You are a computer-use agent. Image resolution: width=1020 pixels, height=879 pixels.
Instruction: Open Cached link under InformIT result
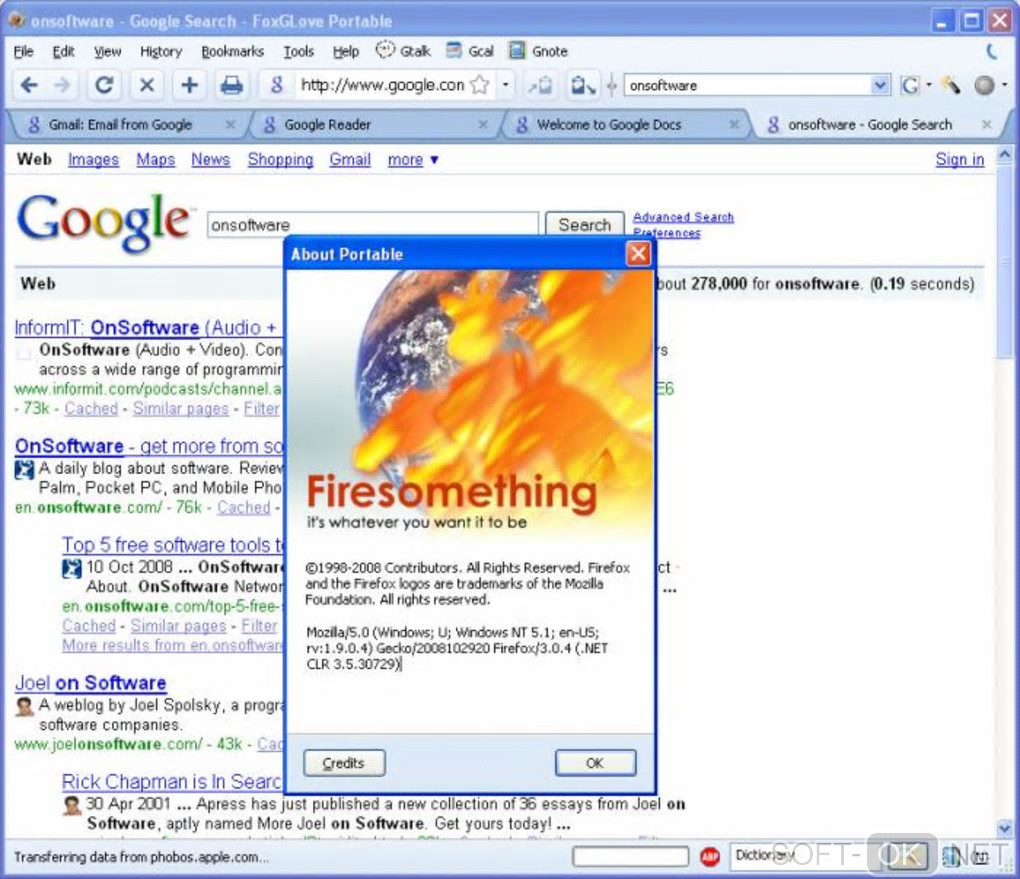tap(91, 409)
